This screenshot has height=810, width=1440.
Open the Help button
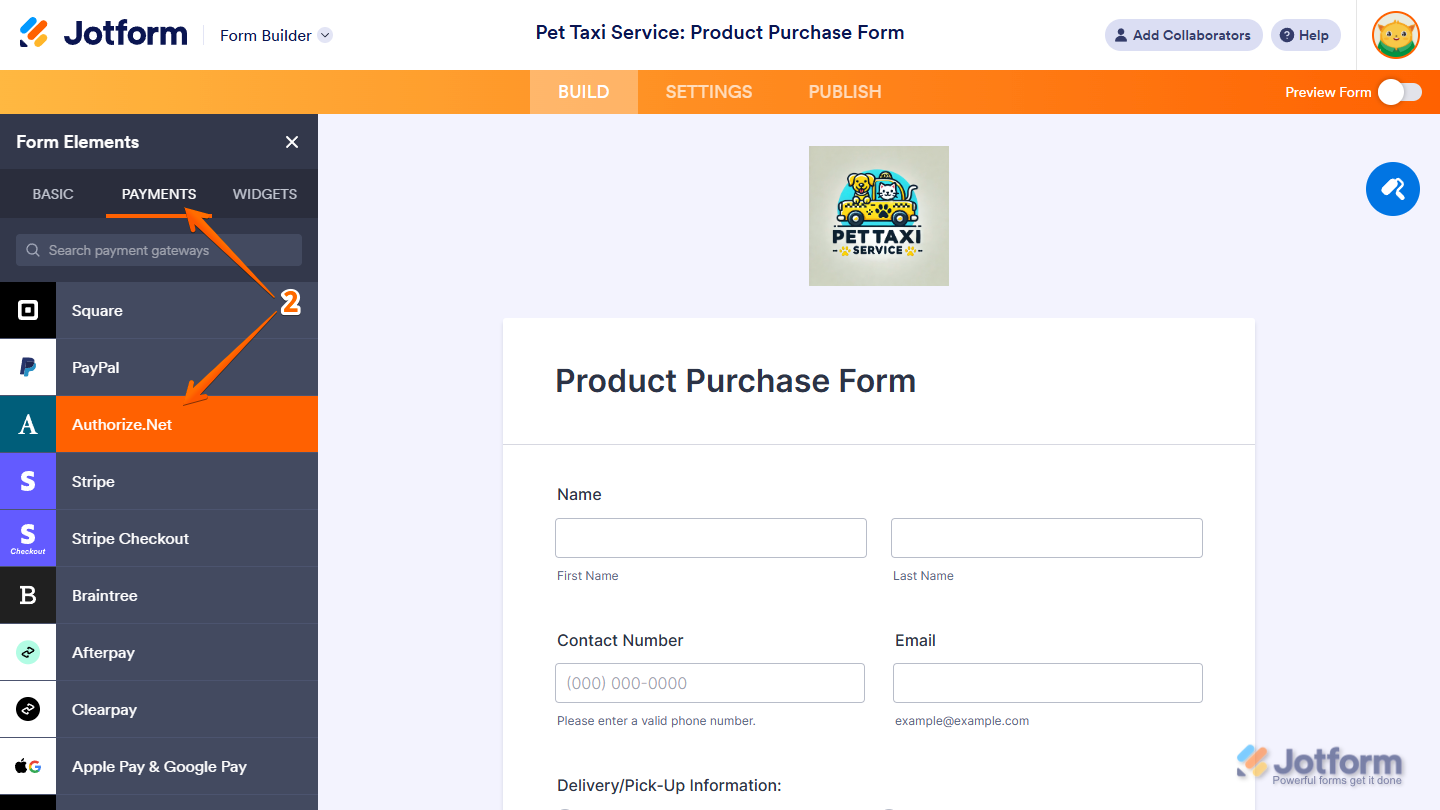(1304, 35)
